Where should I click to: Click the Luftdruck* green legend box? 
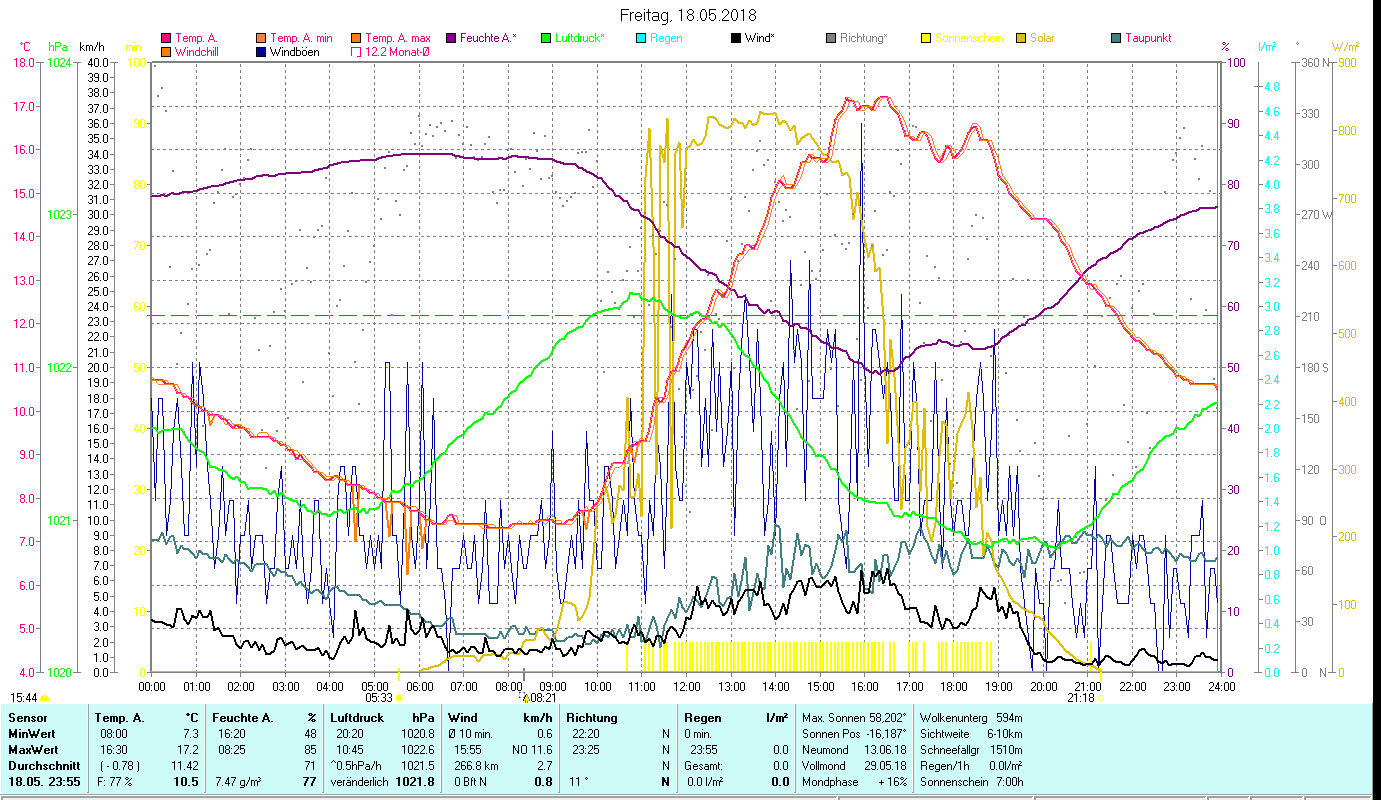(546, 38)
